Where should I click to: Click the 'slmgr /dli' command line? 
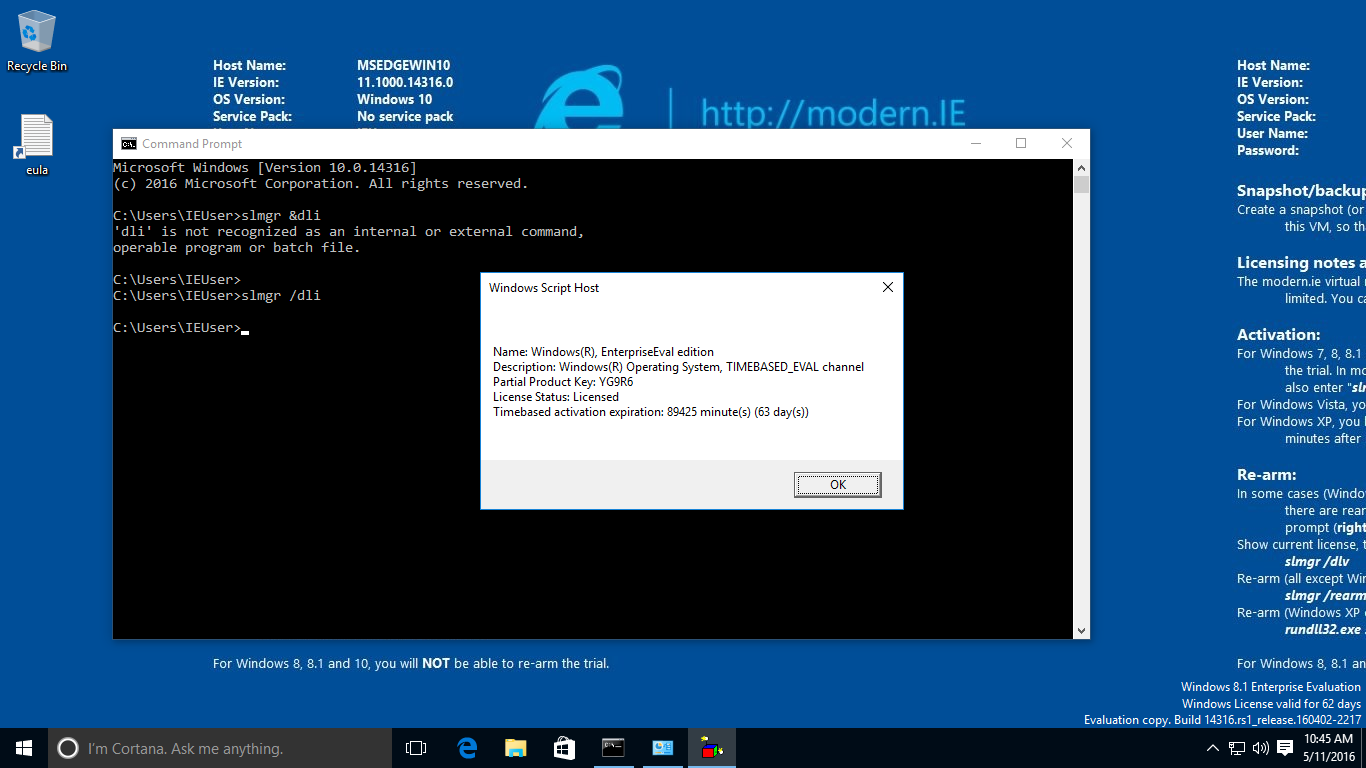[217, 296]
